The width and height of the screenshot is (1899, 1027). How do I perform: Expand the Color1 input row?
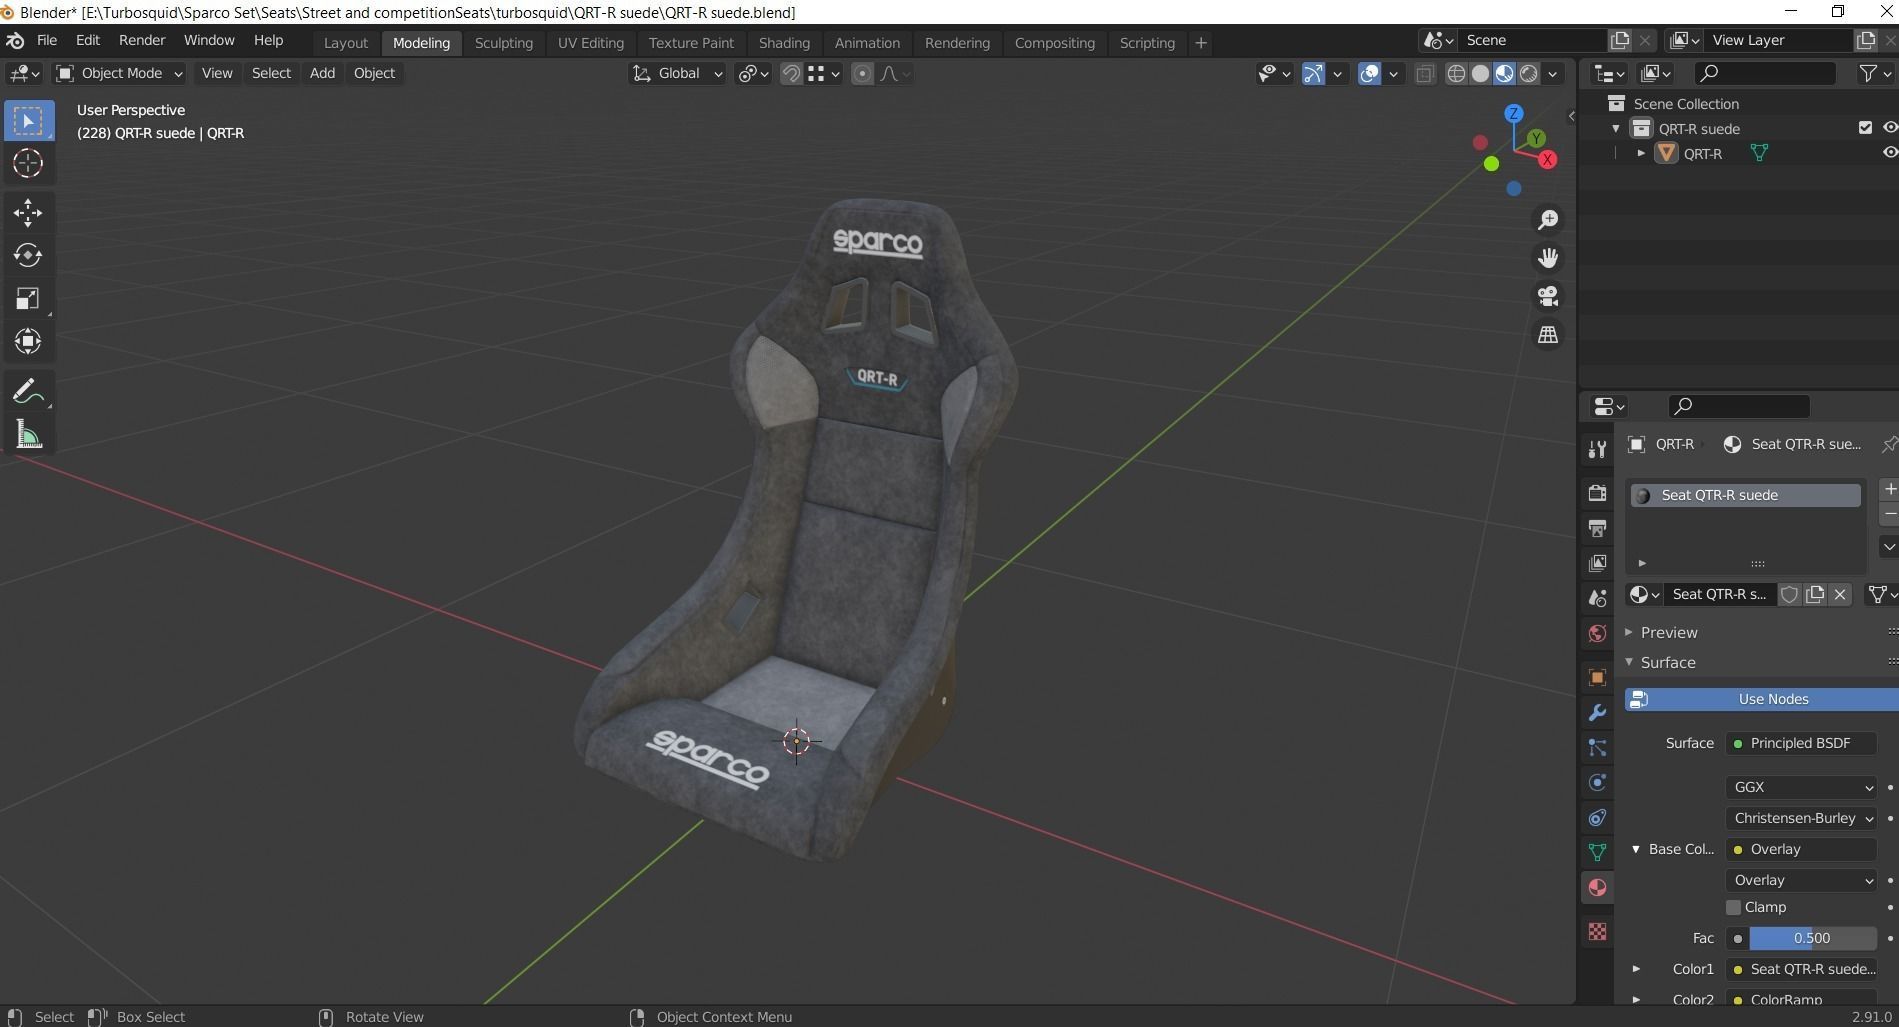(1636, 969)
